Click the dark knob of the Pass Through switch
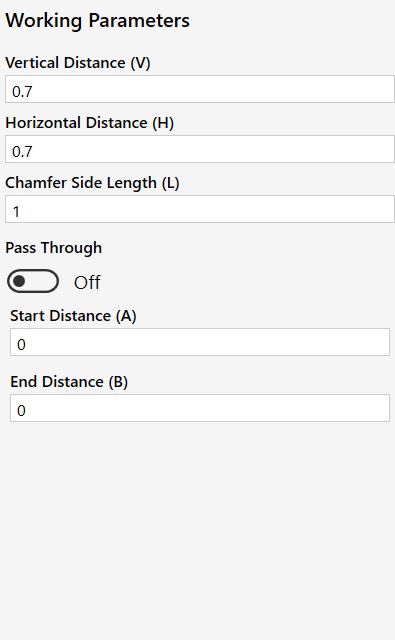 [x=19, y=281]
